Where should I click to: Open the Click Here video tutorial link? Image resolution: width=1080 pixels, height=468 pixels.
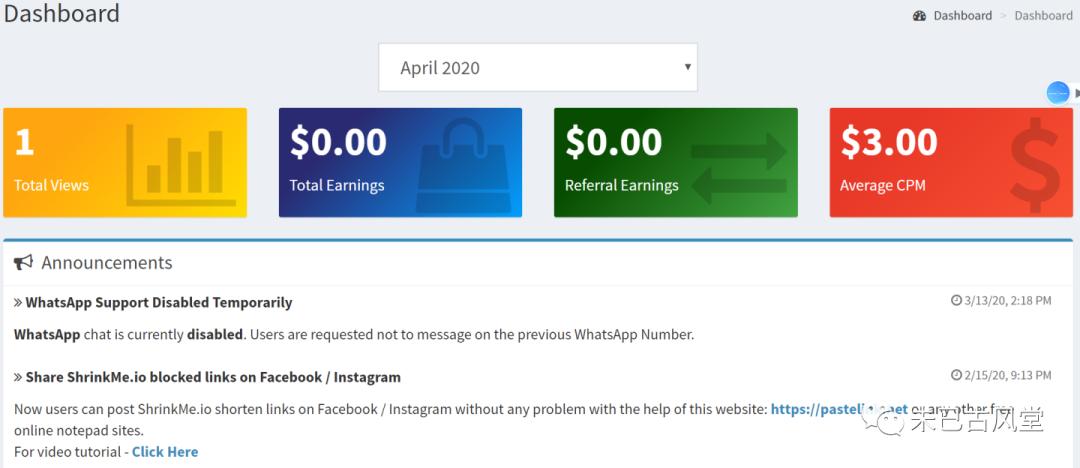pos(165,452)
